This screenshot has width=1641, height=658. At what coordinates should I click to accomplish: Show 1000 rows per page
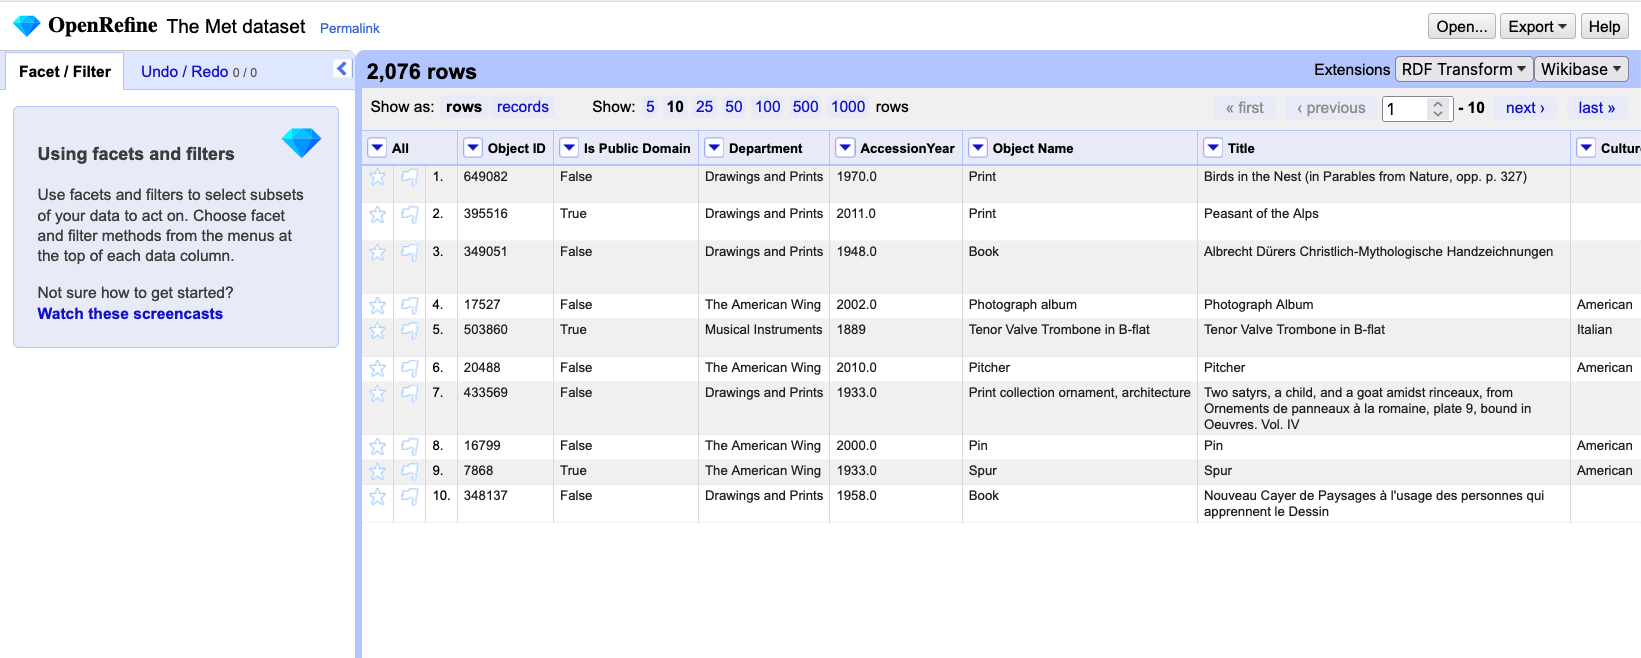[848, 107]
